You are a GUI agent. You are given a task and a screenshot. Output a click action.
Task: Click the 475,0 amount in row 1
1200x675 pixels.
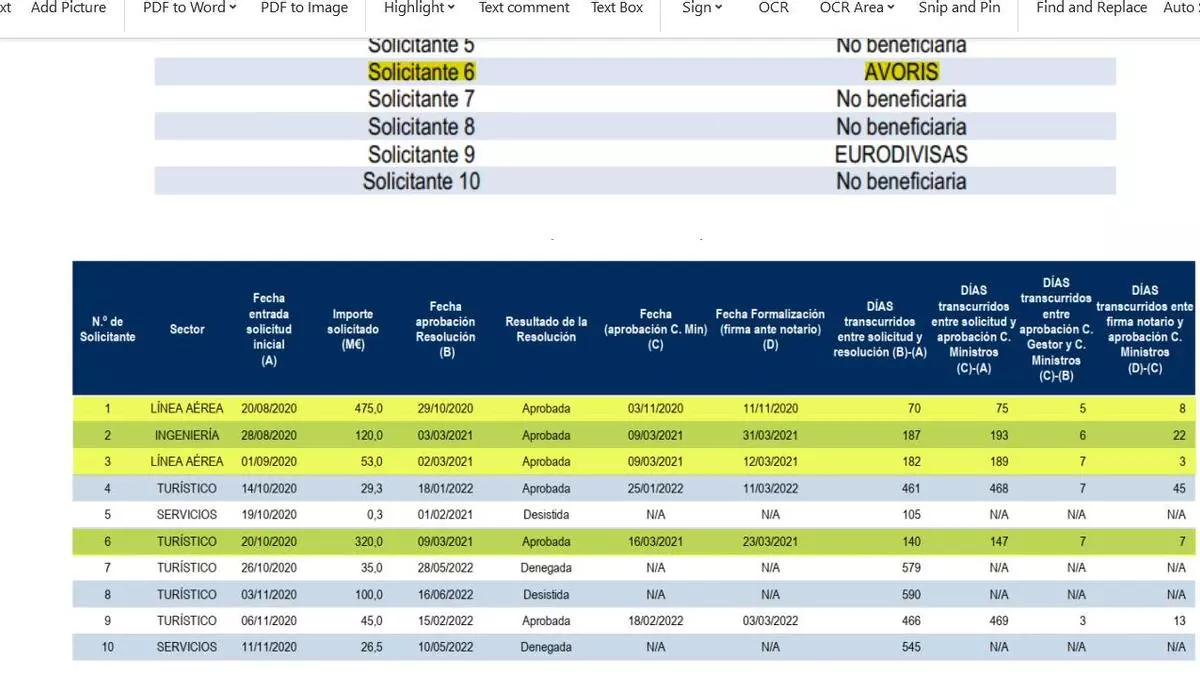tap(368, 408)
